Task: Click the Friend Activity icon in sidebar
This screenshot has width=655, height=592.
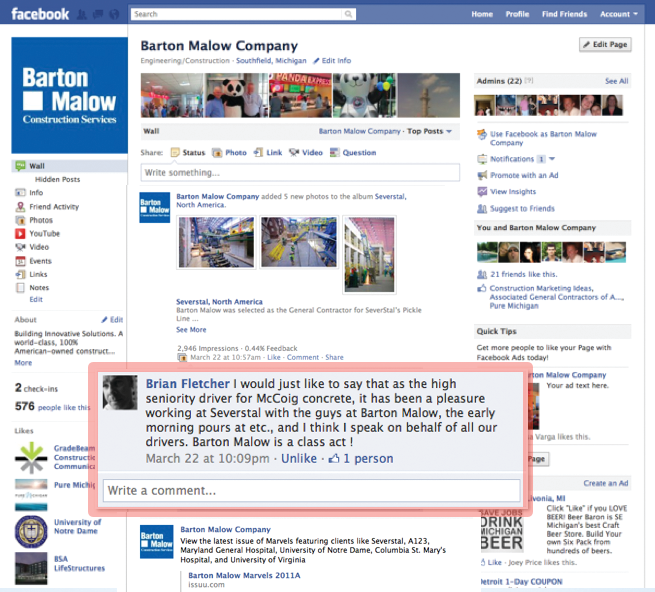Action: coord(20,206)
